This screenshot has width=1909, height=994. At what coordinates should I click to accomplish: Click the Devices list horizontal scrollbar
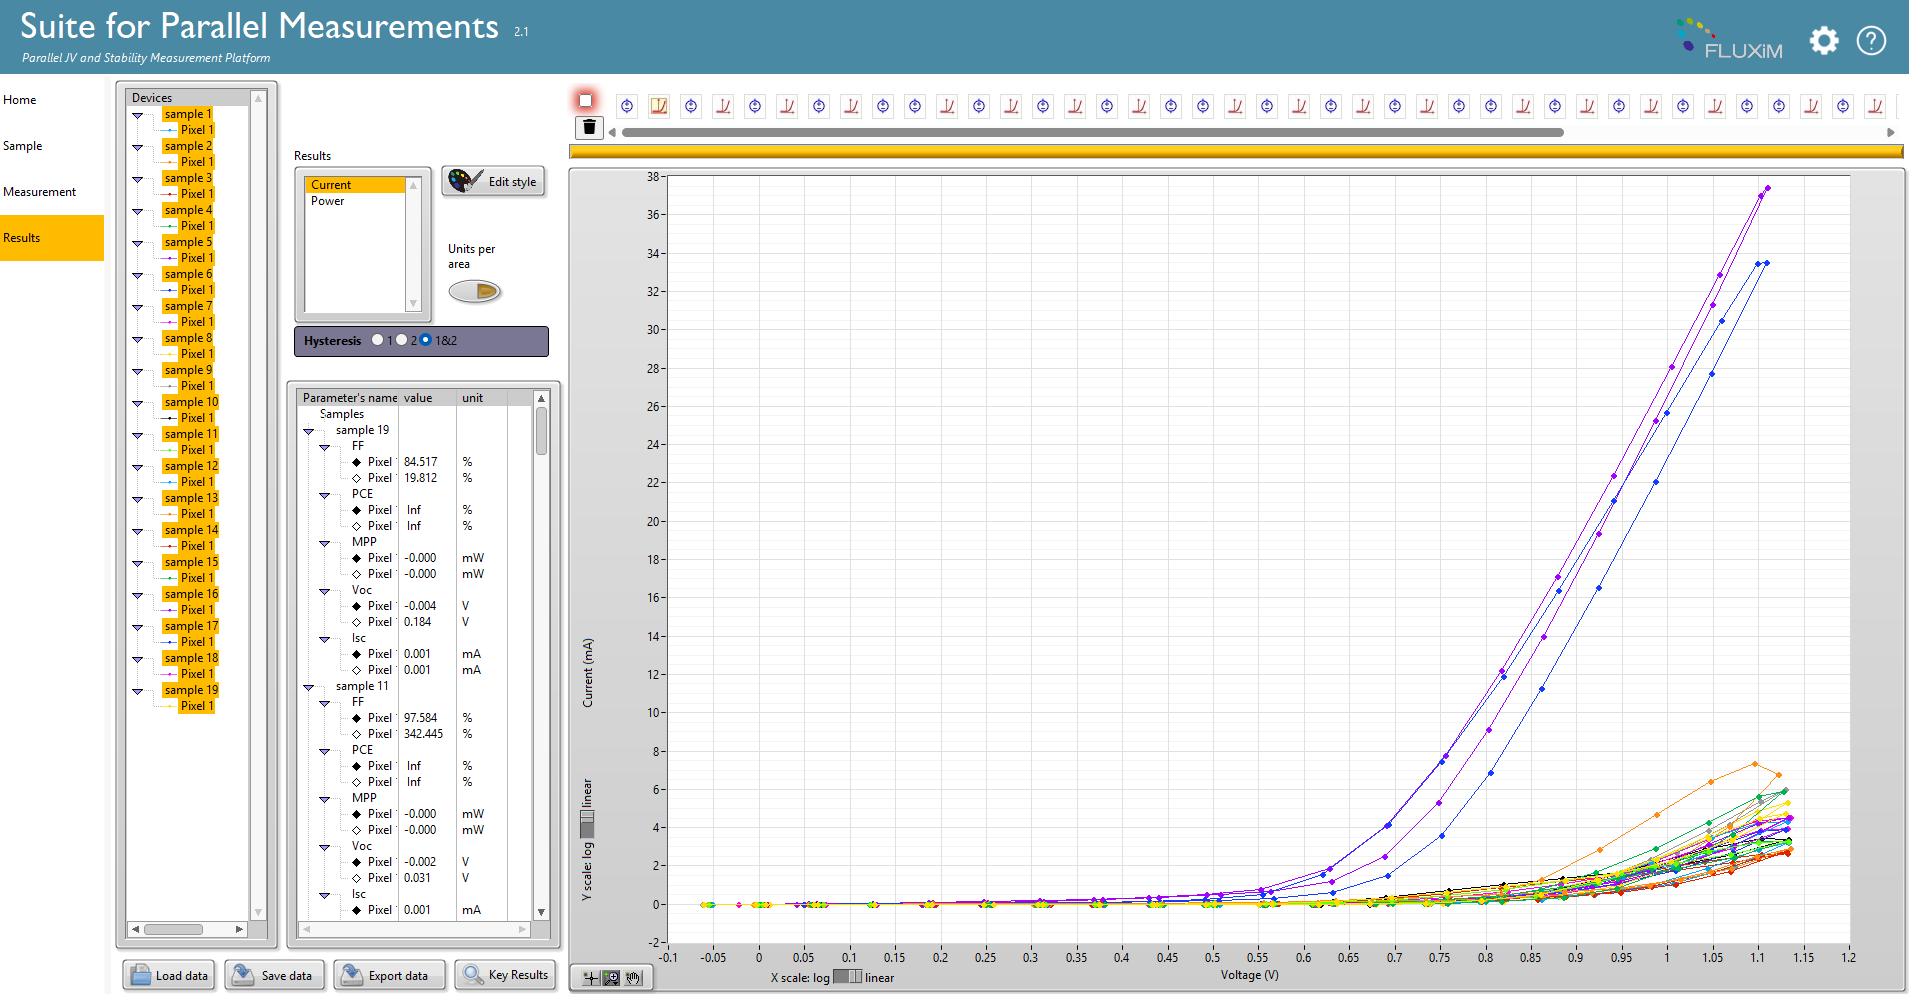point(174,929)
